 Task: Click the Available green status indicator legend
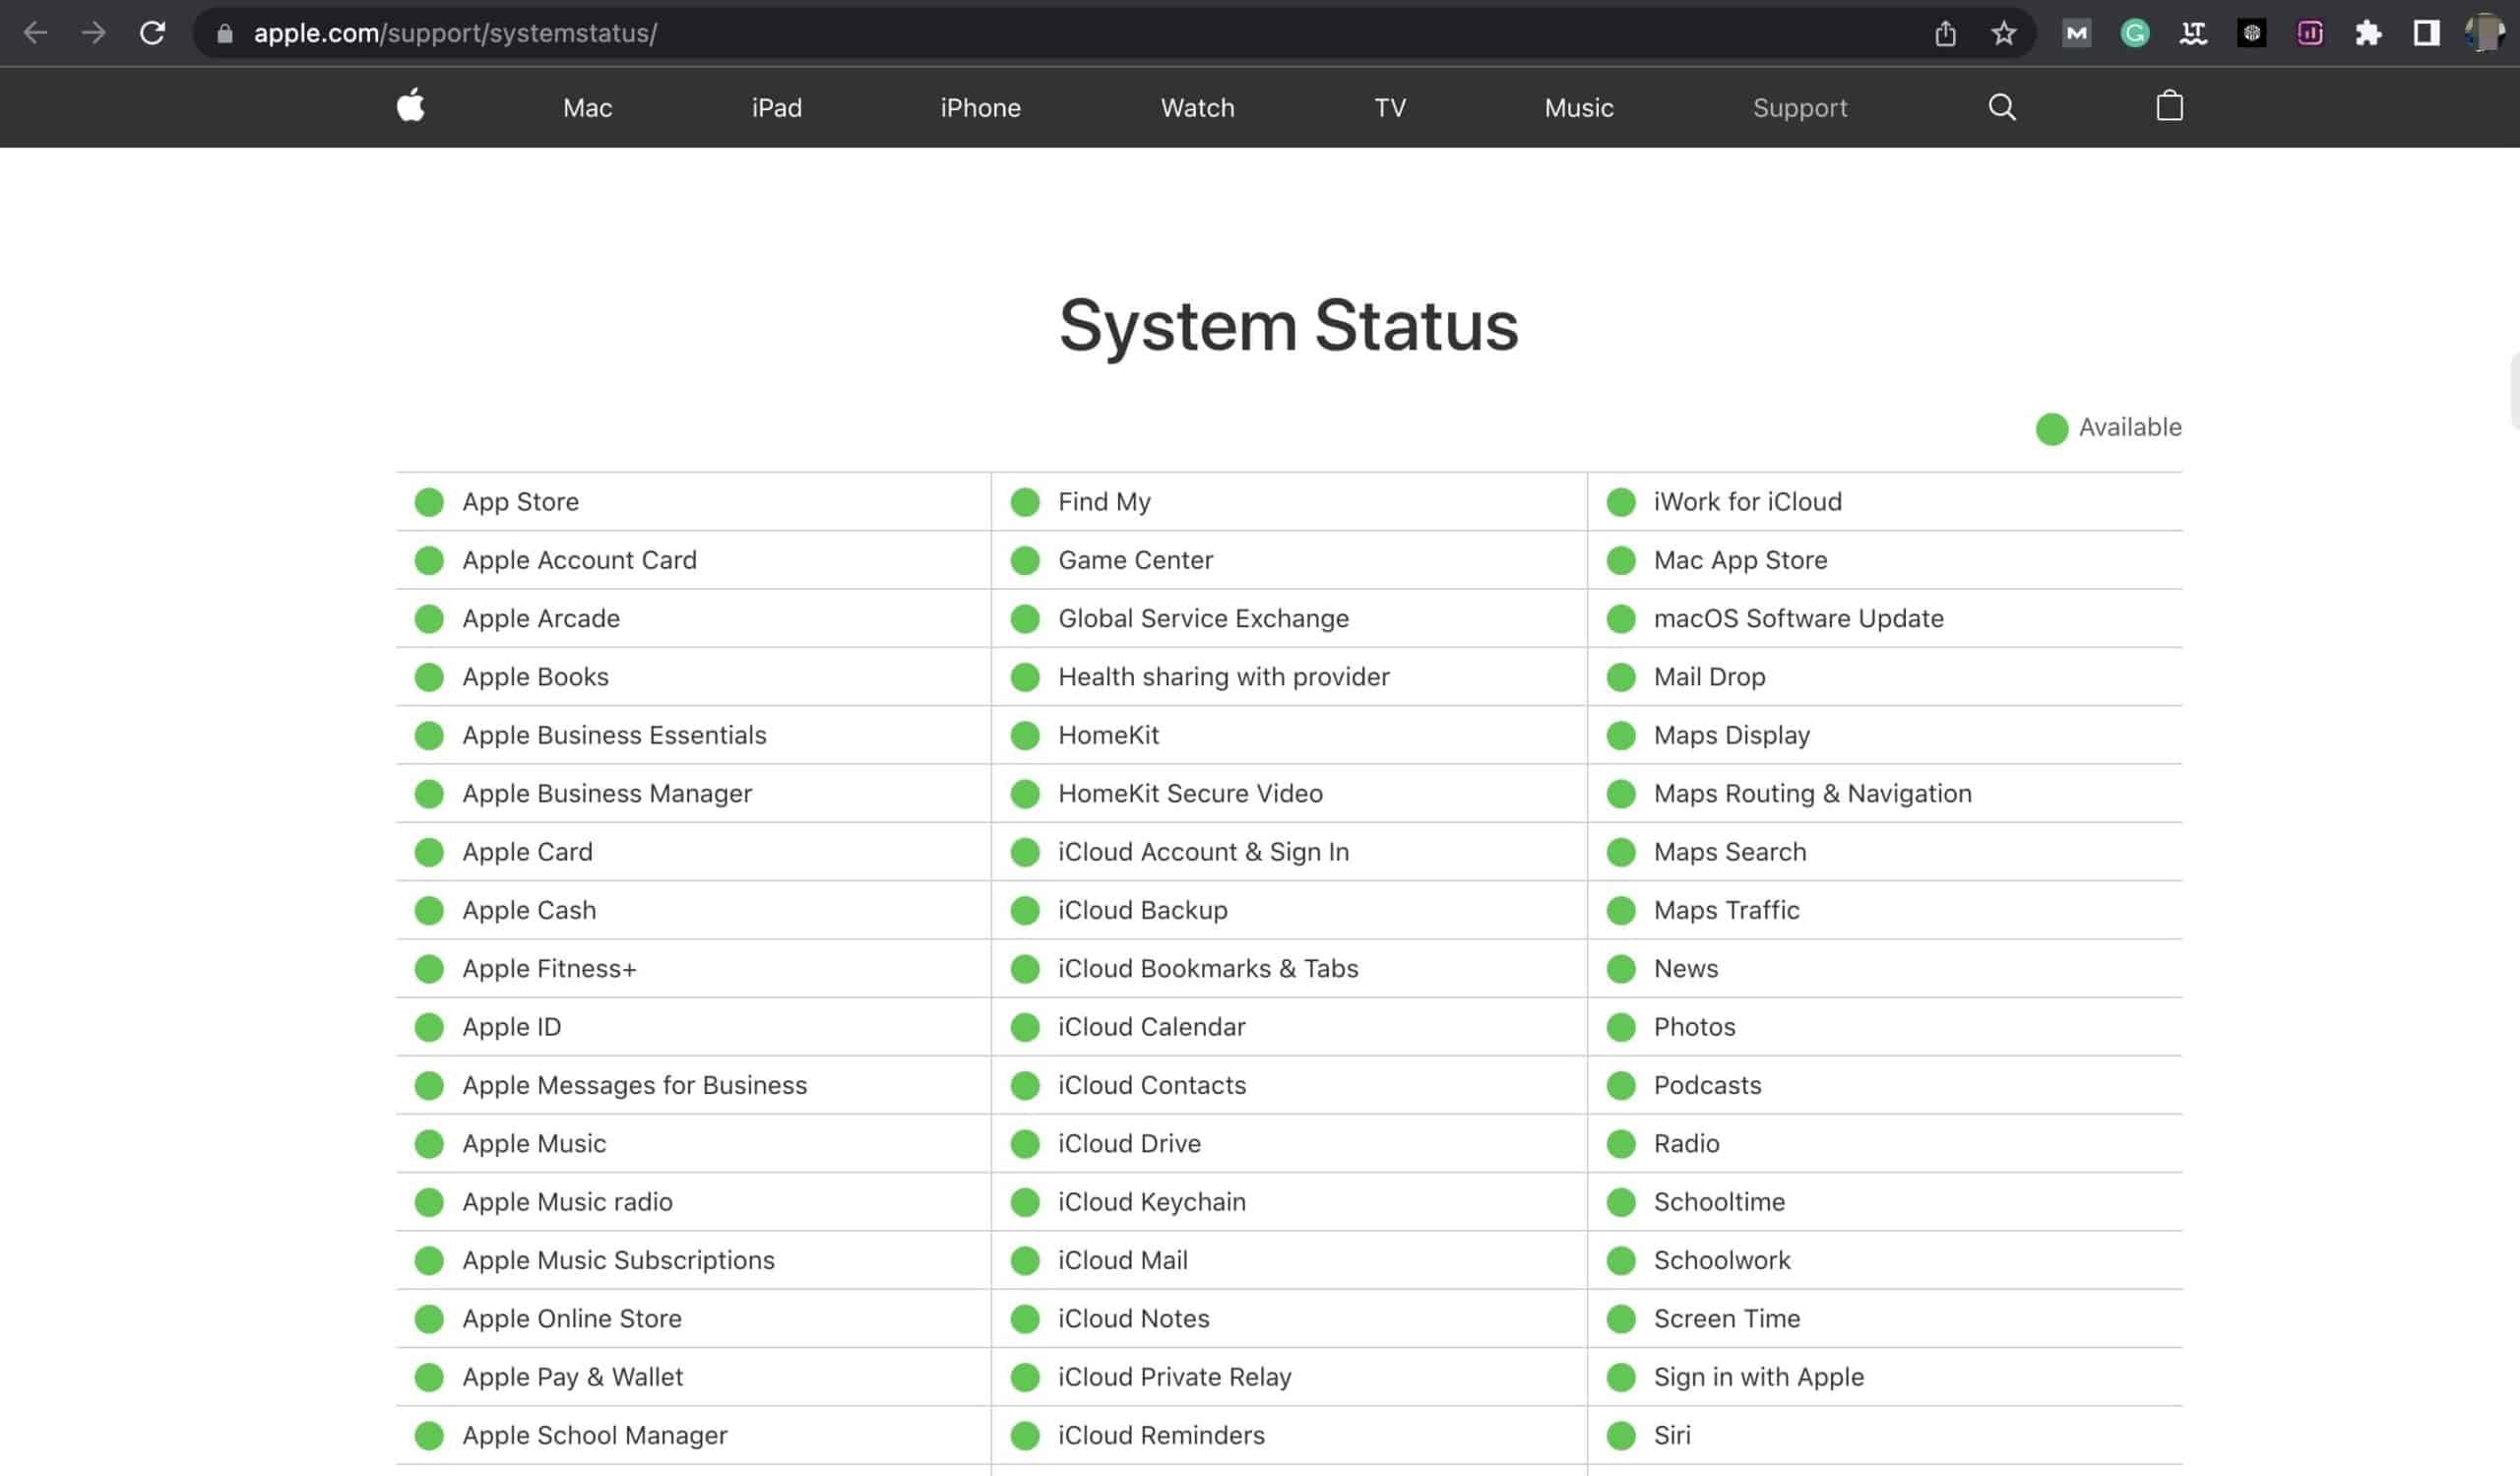pyautogui.click(x=2051, y=427)
